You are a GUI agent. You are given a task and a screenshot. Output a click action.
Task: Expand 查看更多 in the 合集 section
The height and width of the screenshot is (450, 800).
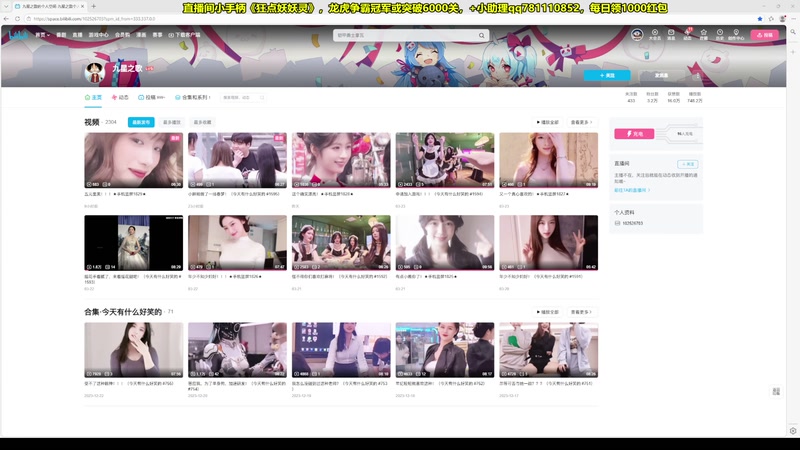coord(581,312)
